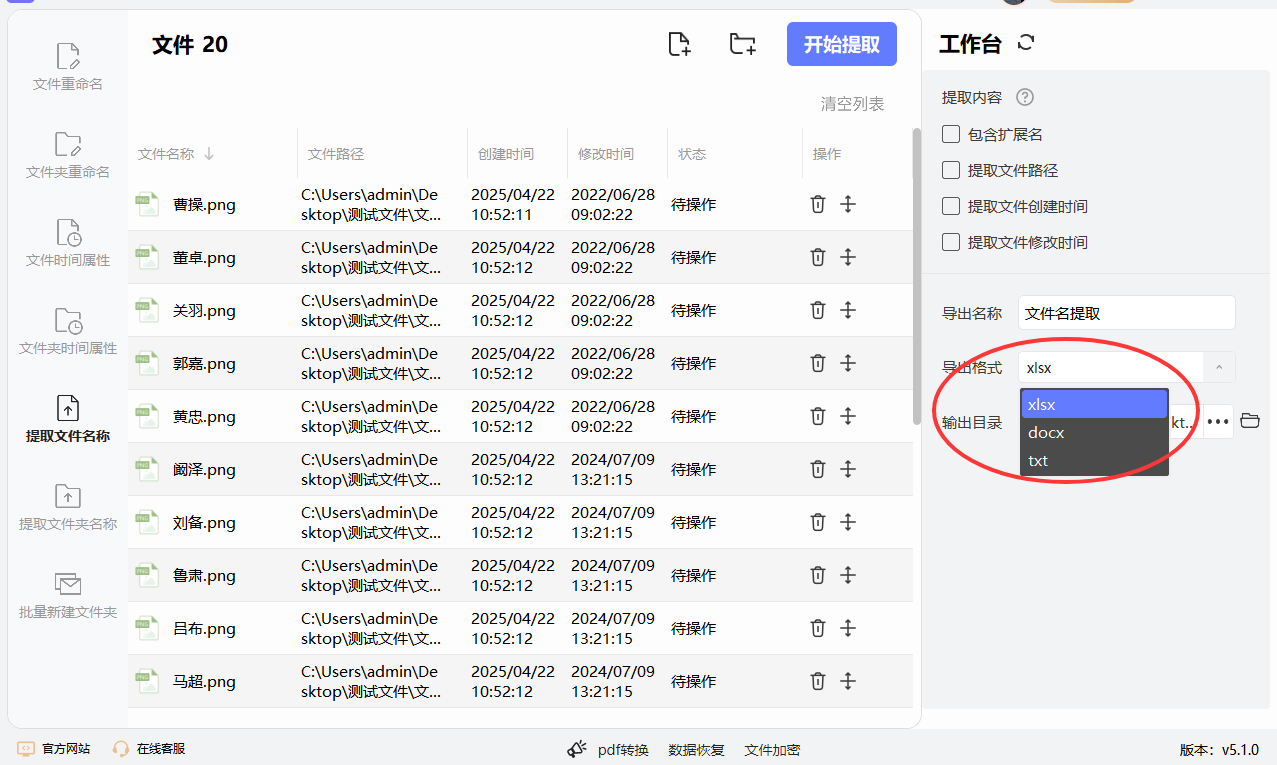Delete the 黄忠.png row

[817, 416]
